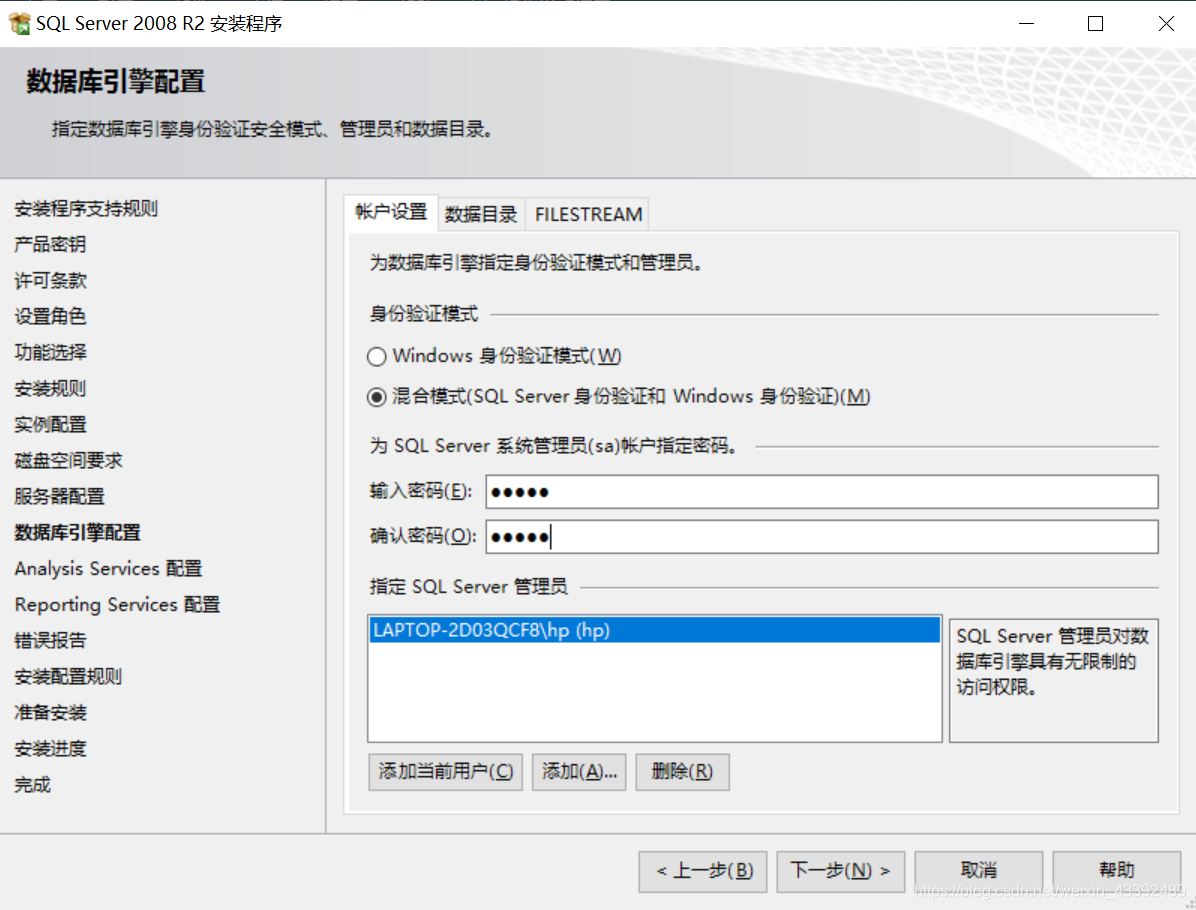The width and height of the screenshot is (1196, 910).
Task: Click 安装进度 step in sidebar
Action: click(50, 748)
